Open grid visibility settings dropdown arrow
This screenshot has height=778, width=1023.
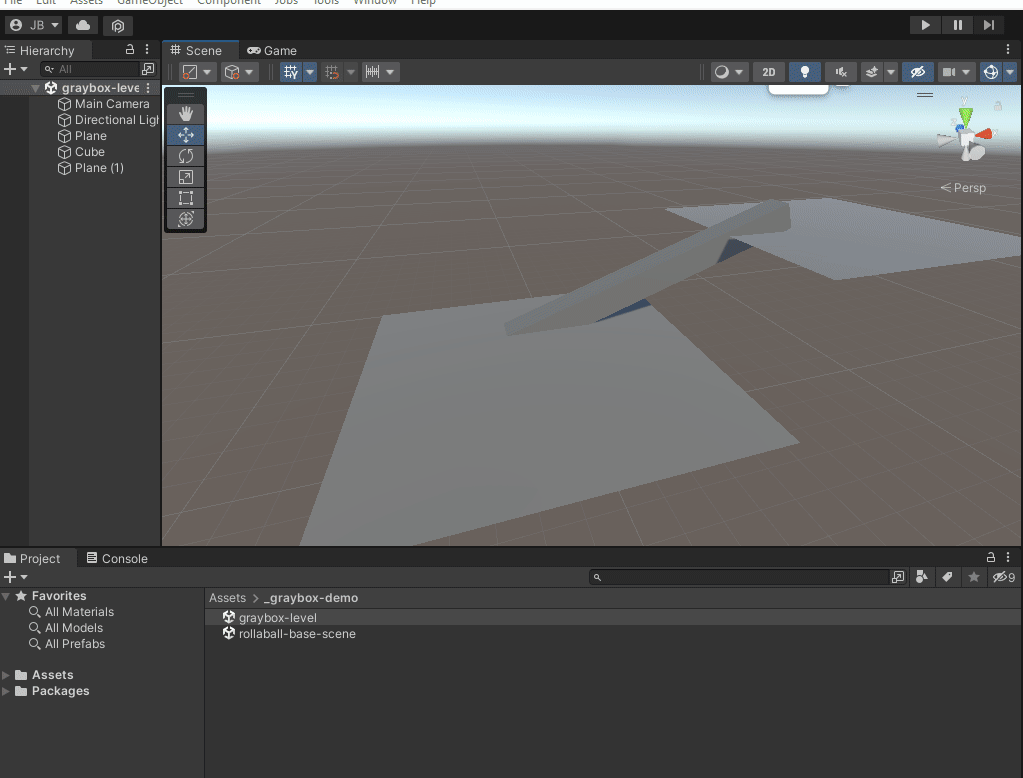click(x=310, y=72)
